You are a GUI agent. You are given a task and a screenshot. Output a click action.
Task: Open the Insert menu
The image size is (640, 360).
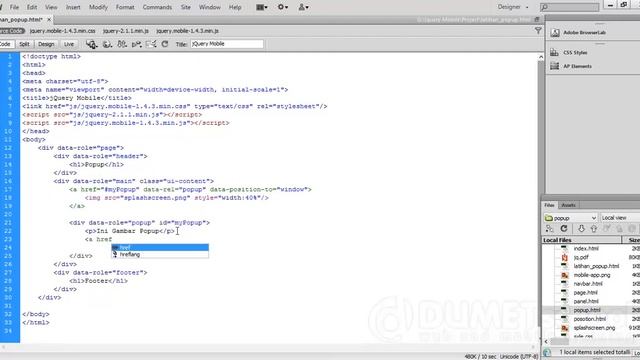pyautogui.click(x=73, y=7)
